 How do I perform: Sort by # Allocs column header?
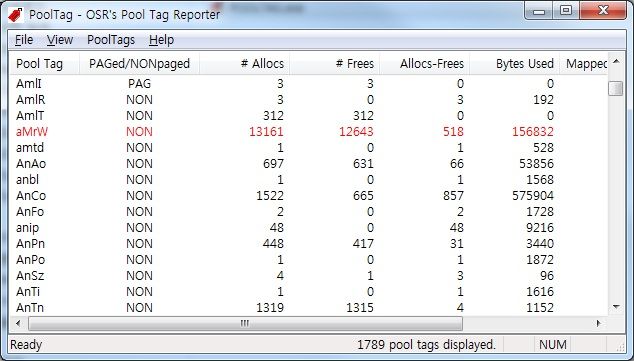[x=244, y=63]
